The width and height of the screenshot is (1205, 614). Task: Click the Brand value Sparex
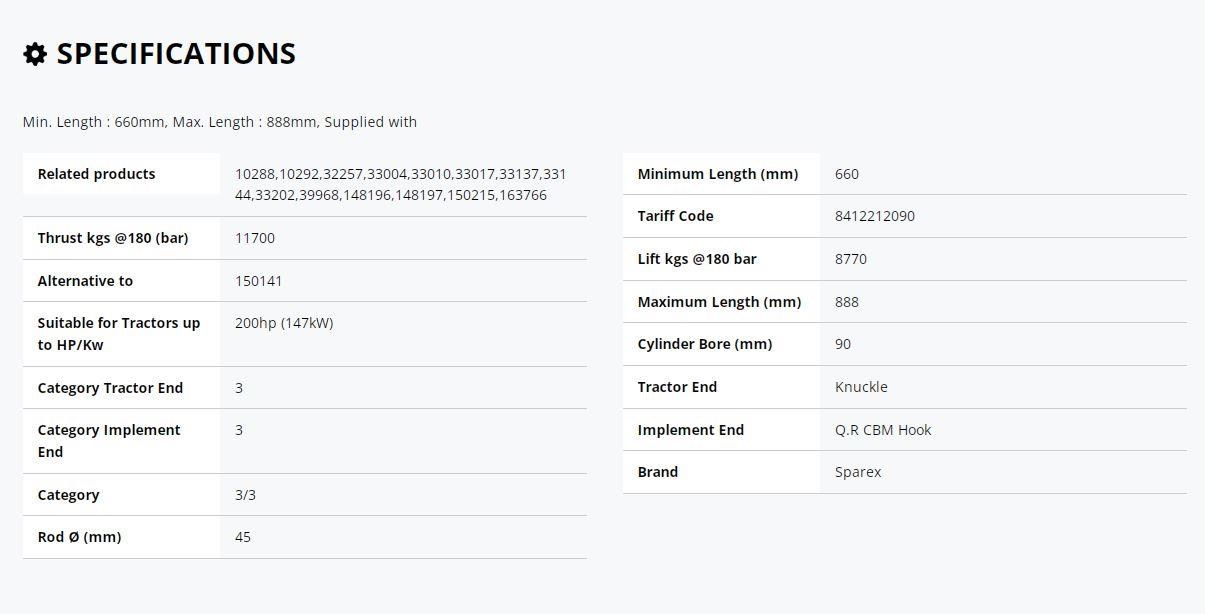click(858, 472)
